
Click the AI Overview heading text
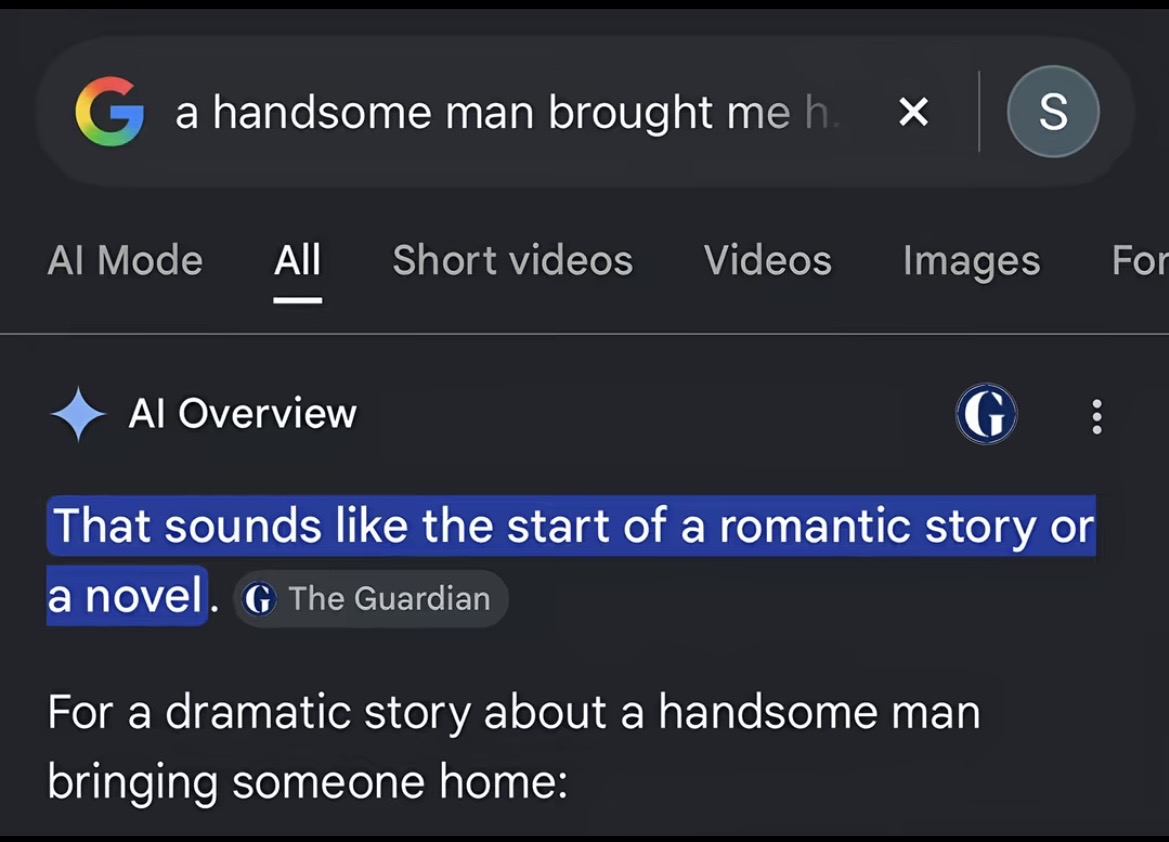[242, 413]
